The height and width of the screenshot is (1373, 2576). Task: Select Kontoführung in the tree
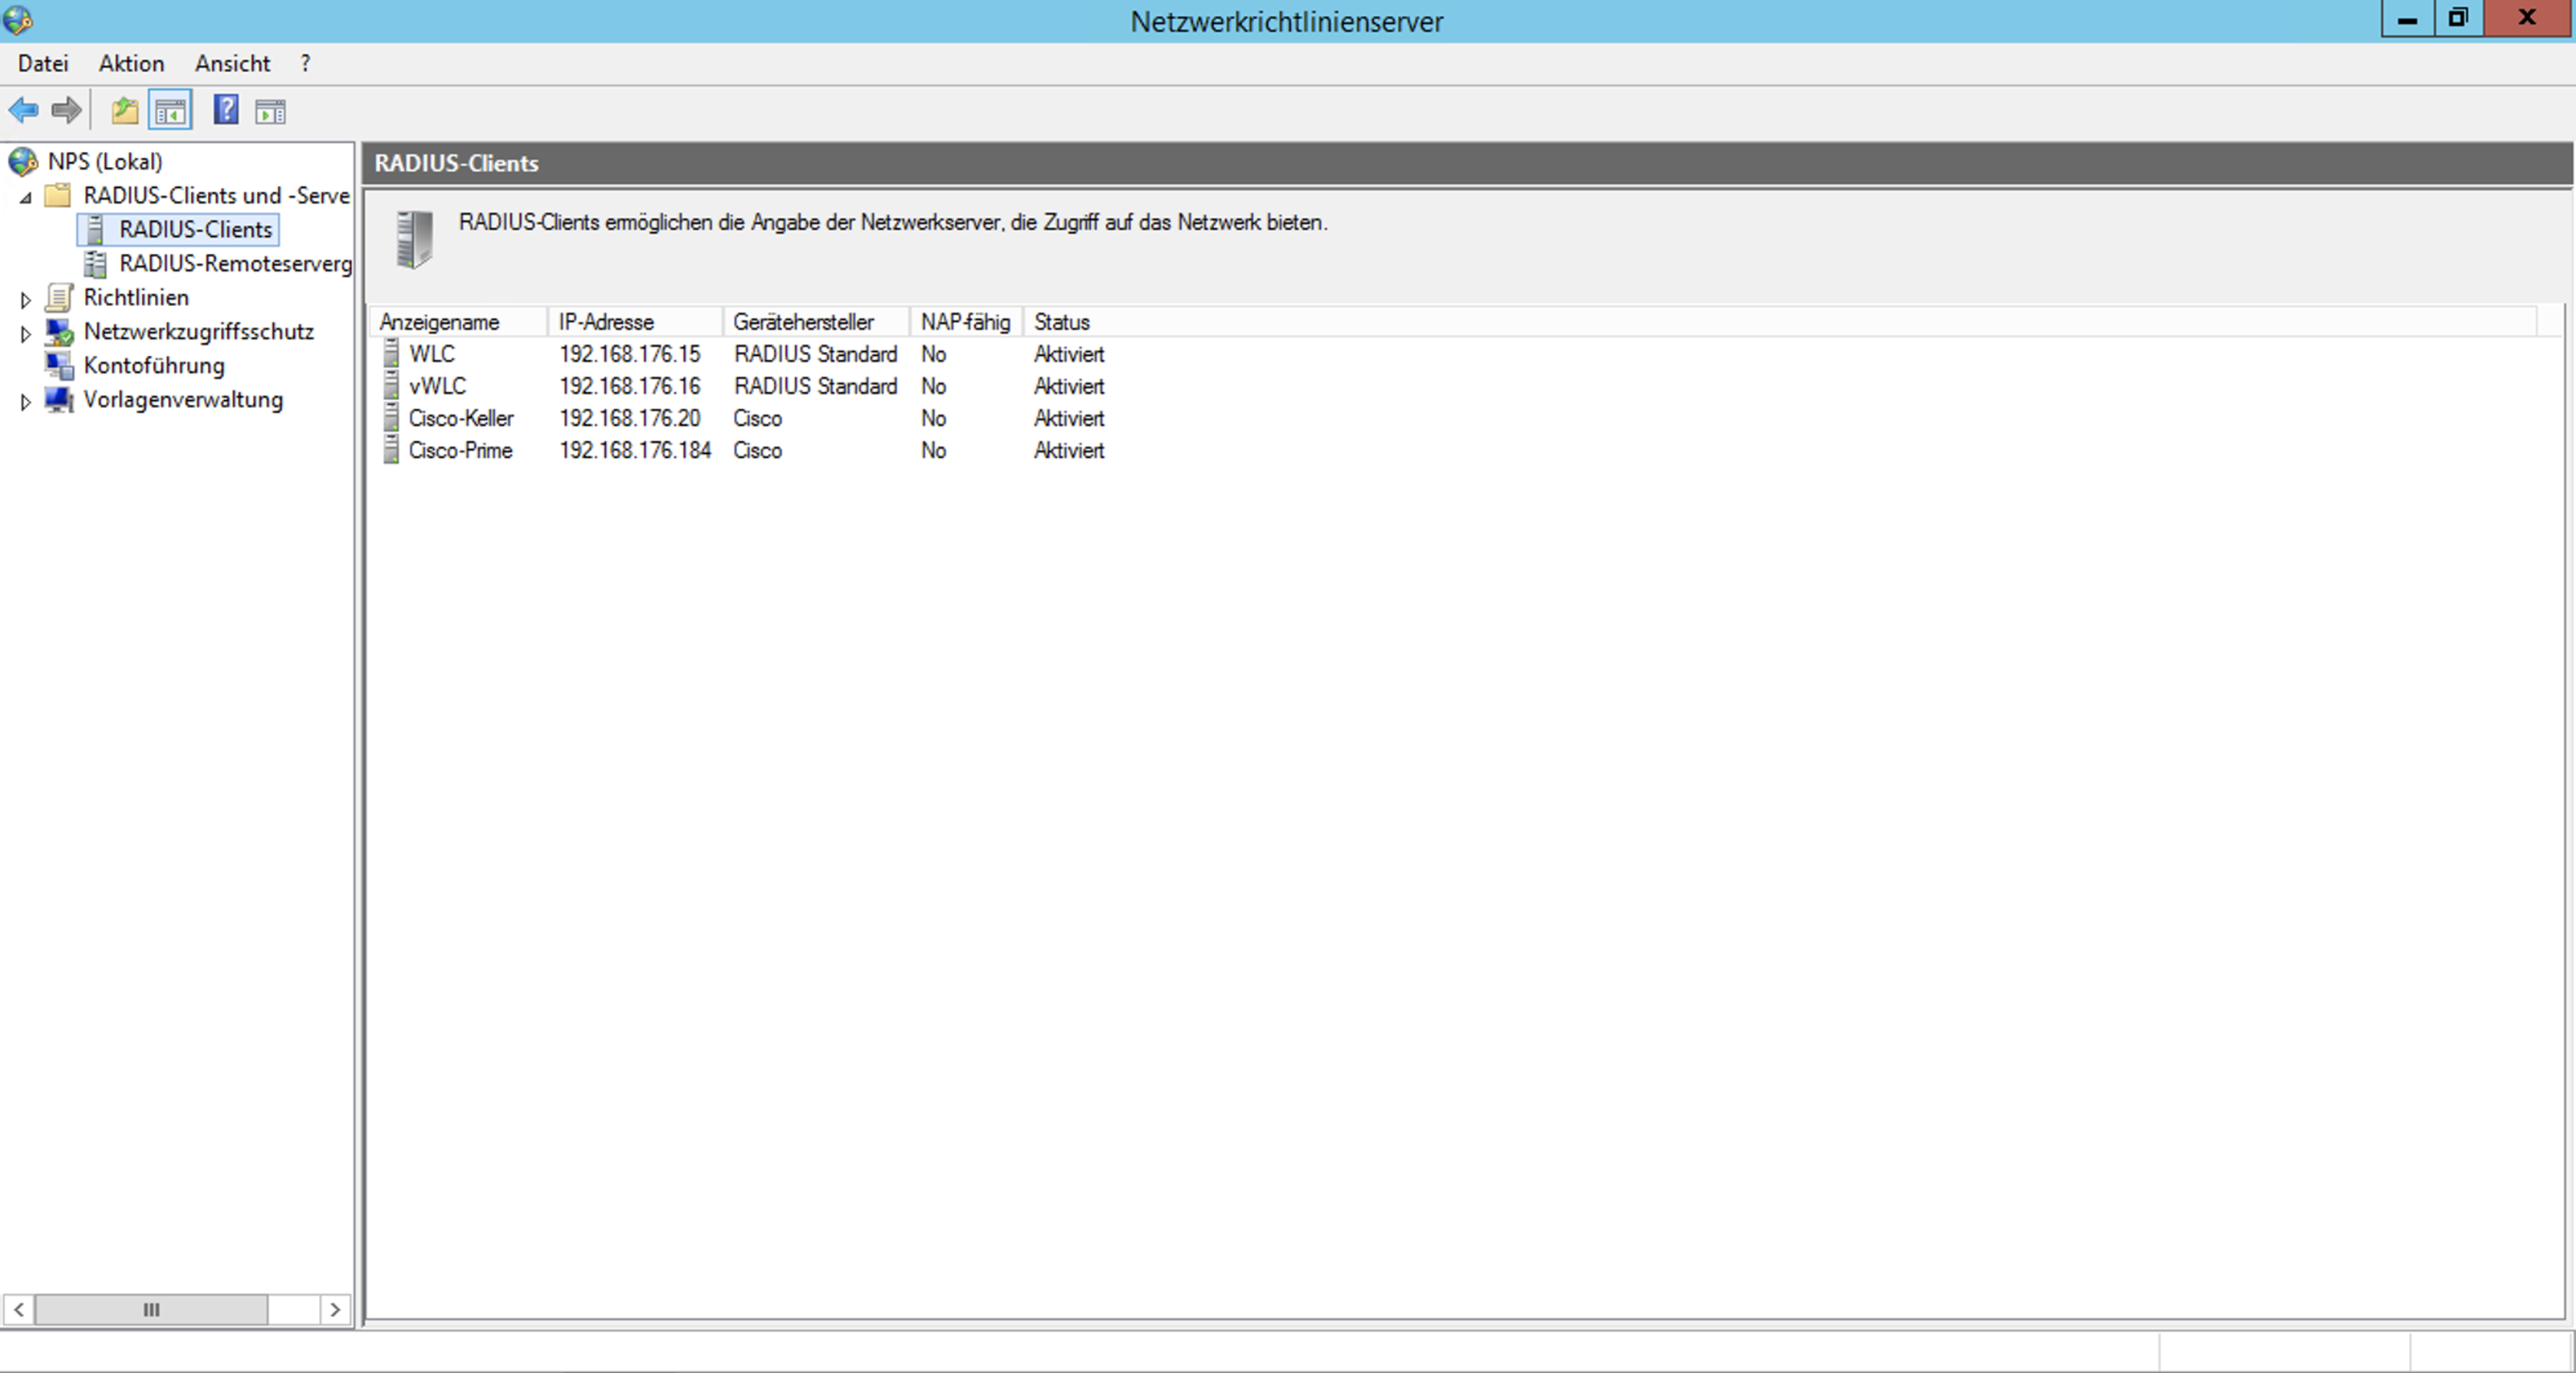point(154,365)
